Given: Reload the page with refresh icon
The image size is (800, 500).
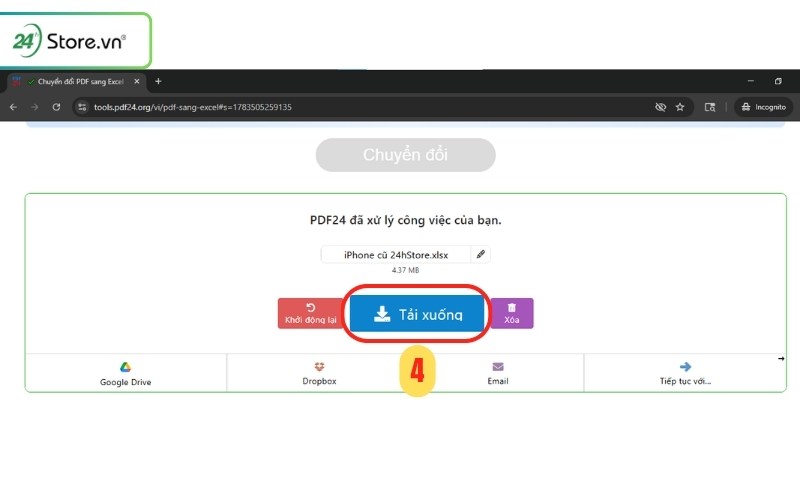Looking at the screenshot, I should (56, 107).
